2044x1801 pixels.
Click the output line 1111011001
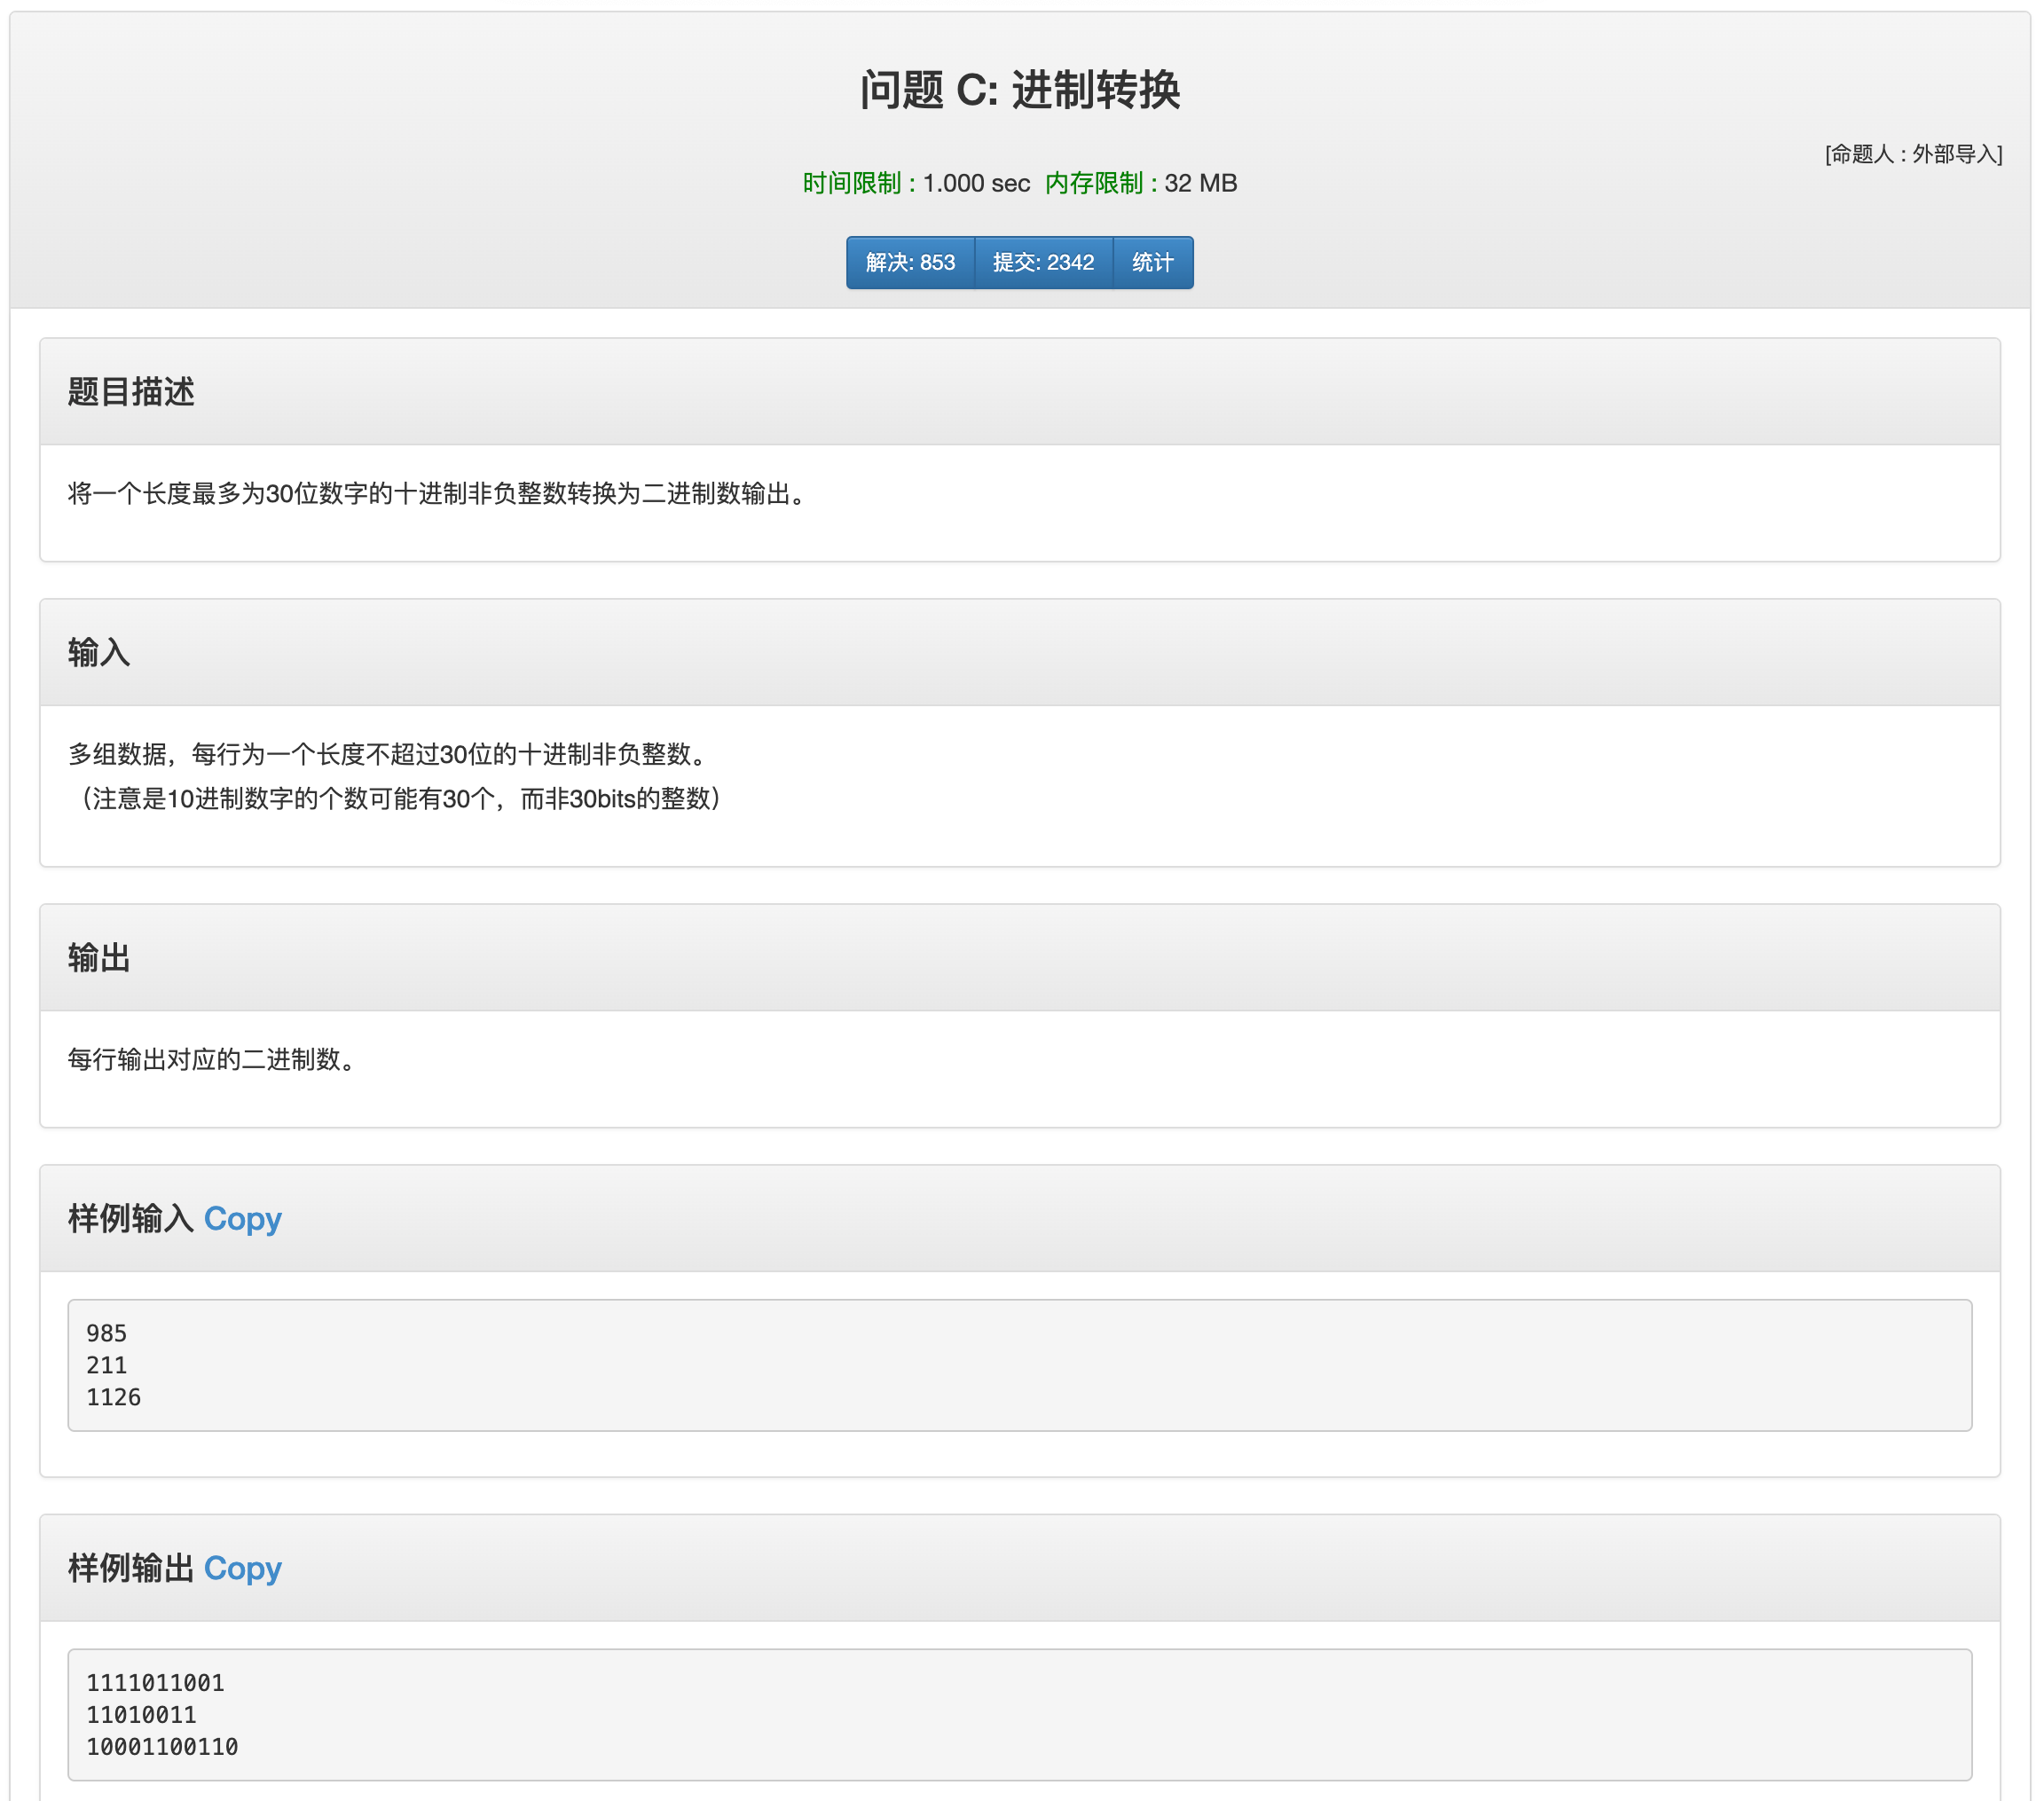[155, 1683]
